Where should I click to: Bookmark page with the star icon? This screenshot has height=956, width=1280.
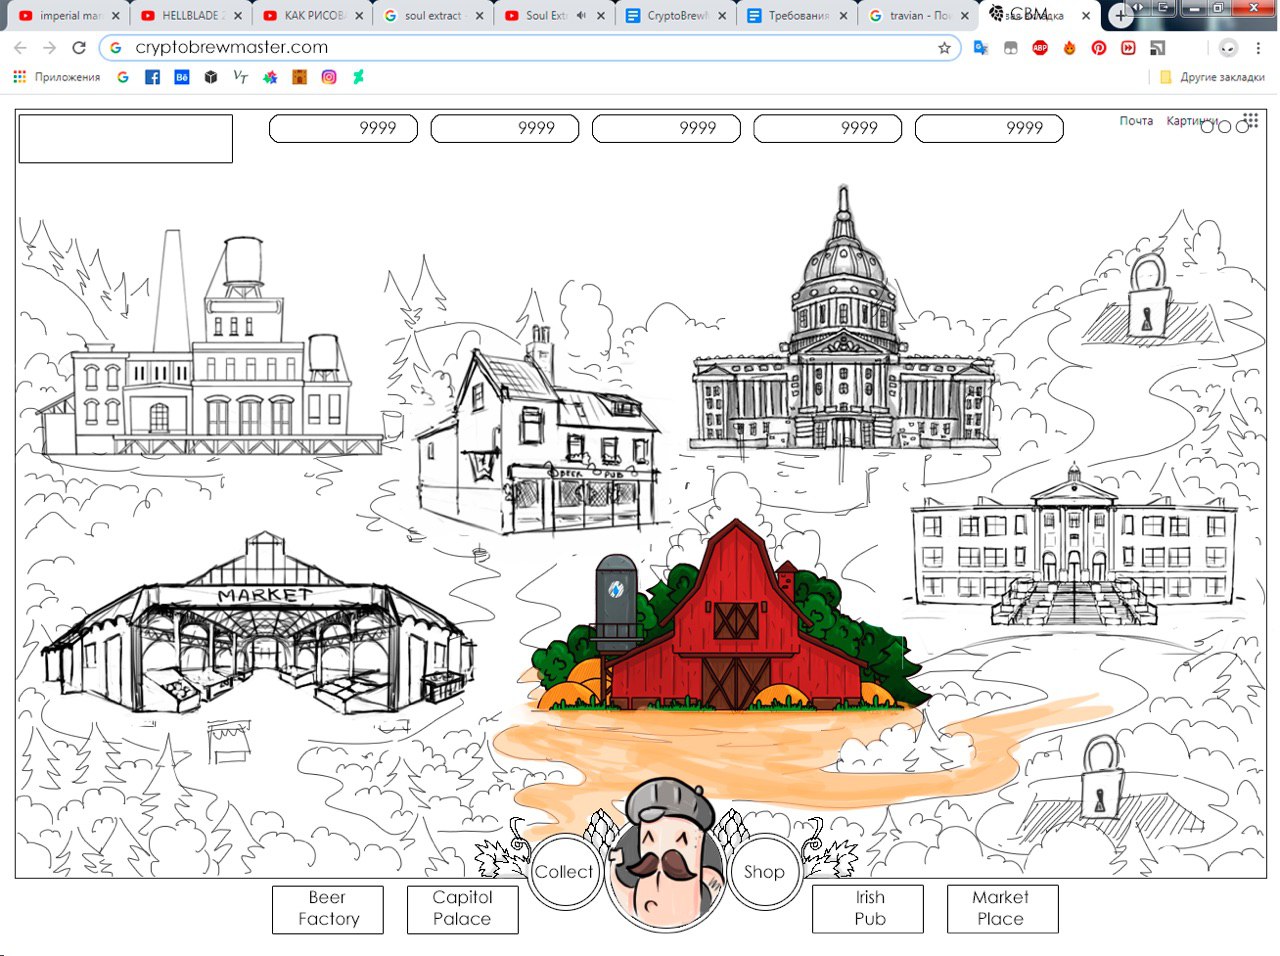944,48
